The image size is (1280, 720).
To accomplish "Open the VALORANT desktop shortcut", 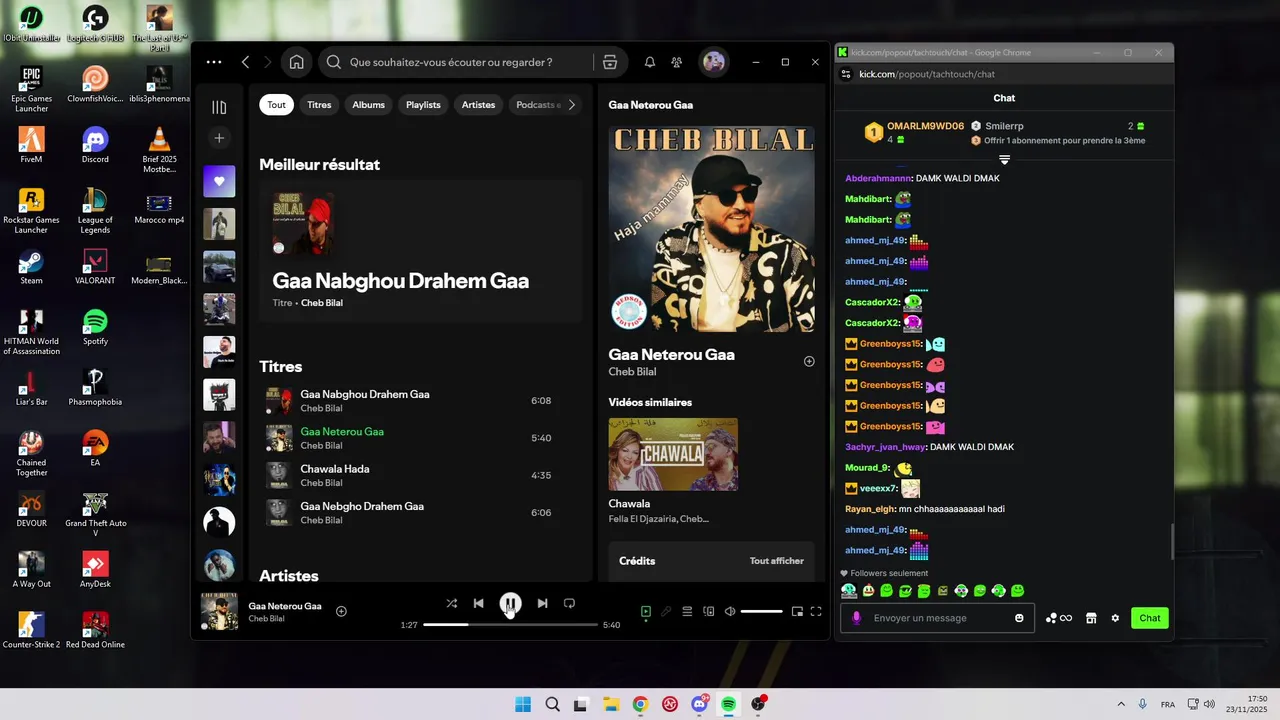I will point(95,267).
